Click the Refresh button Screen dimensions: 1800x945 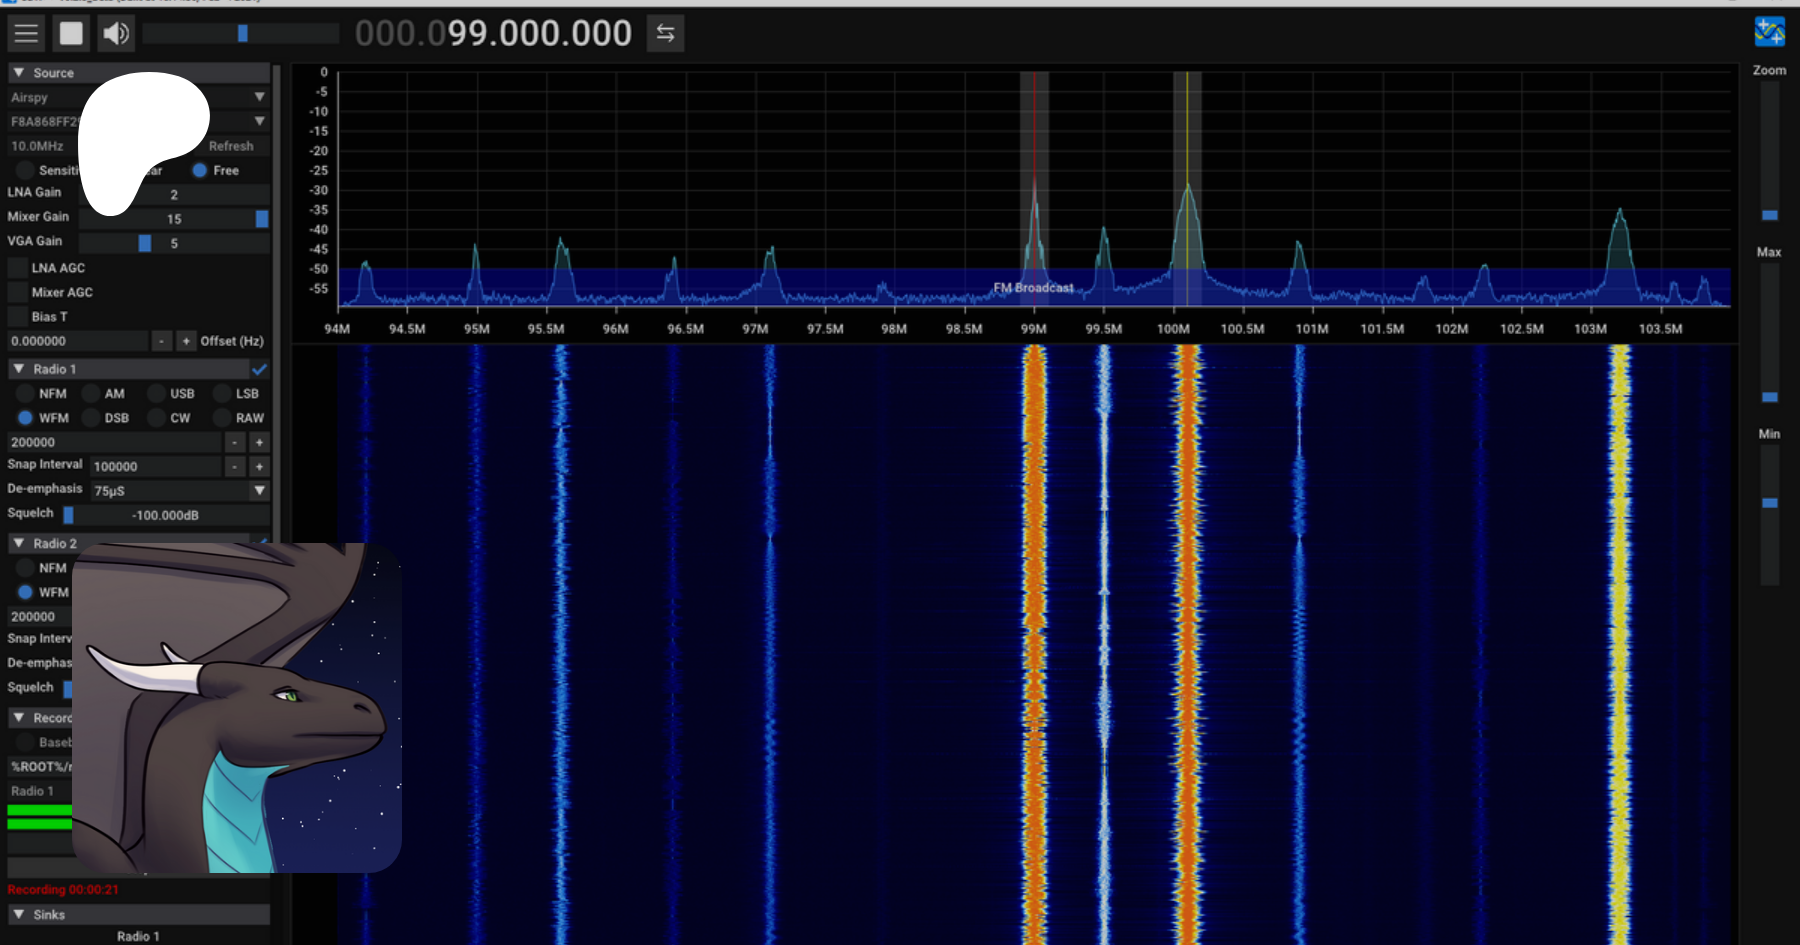[231, 146]
